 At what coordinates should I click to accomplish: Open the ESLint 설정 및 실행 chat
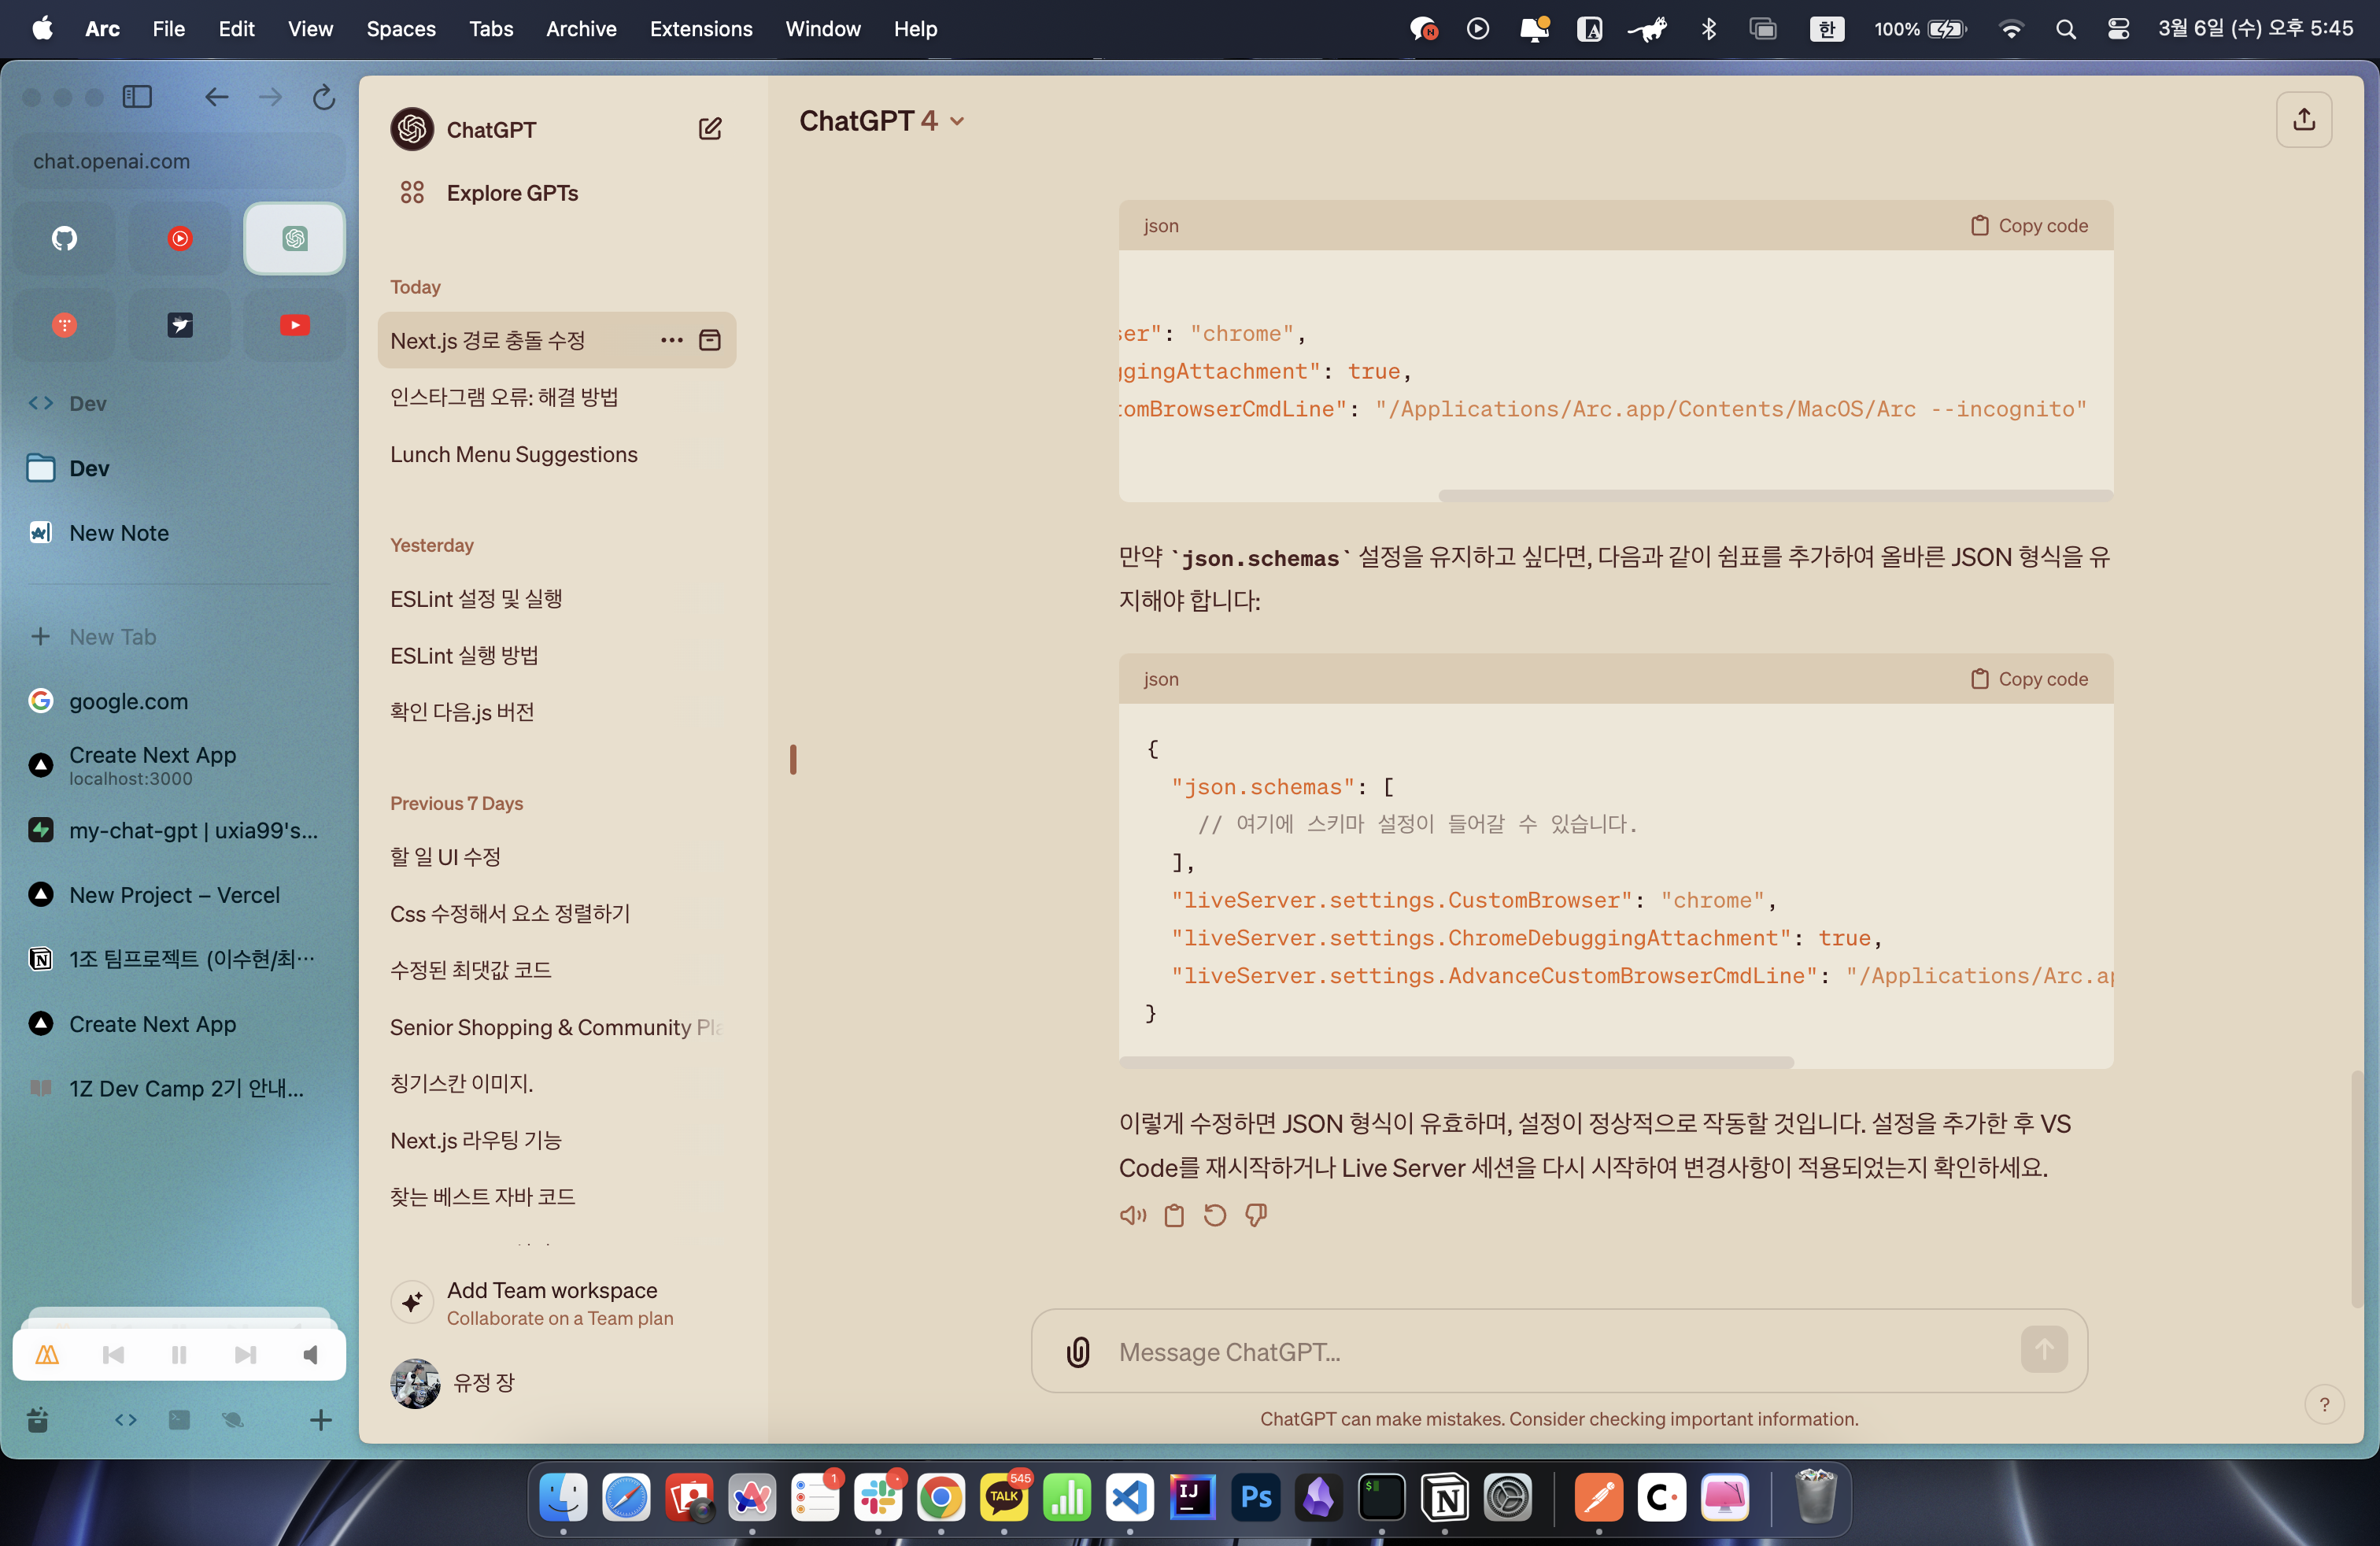pyautogui.click(x=557, y=598)
